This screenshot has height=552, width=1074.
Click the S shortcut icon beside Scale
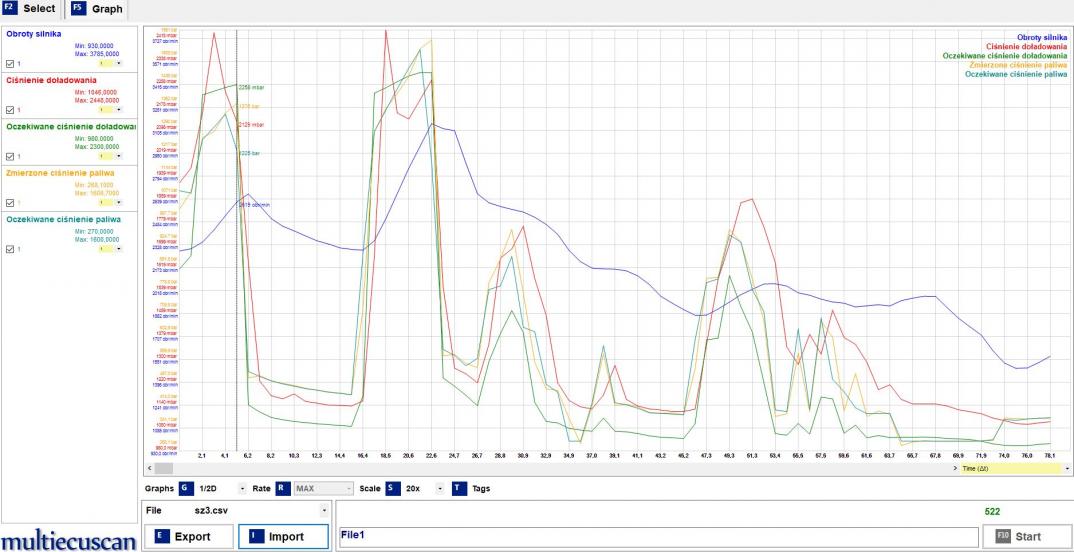point(392,488)
